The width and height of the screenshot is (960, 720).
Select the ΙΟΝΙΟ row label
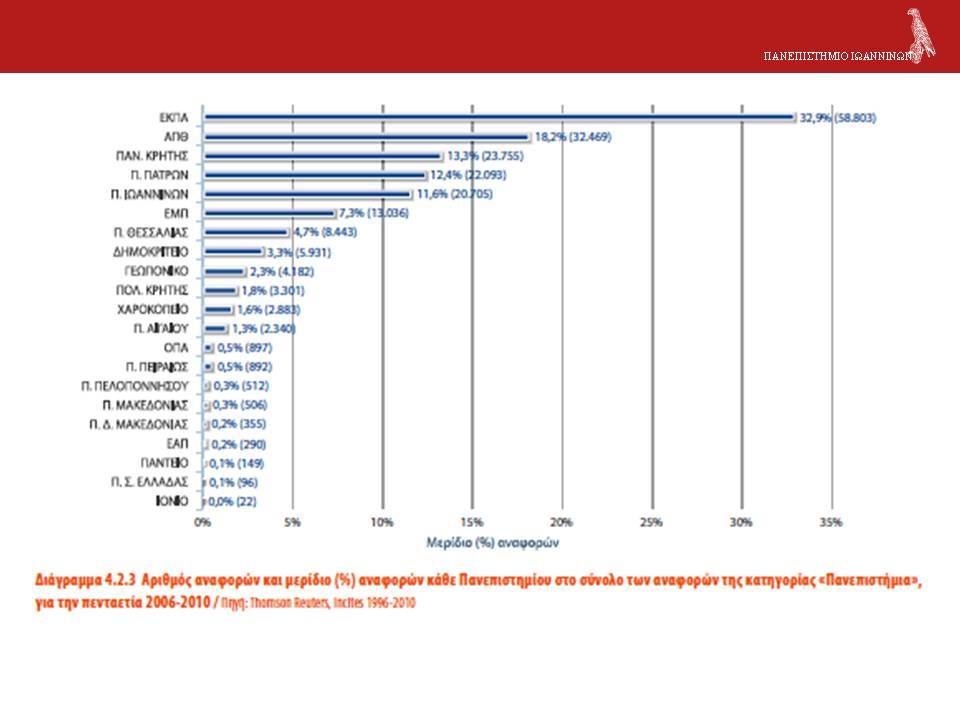pyautogui.click(x=172, y=501)
